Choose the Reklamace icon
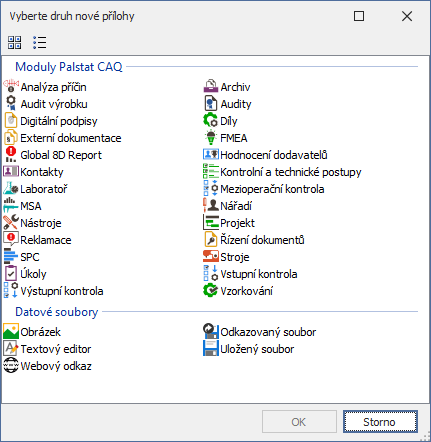Image resolution: width=431 pixels, height=442 pixels. click(11, 240)
